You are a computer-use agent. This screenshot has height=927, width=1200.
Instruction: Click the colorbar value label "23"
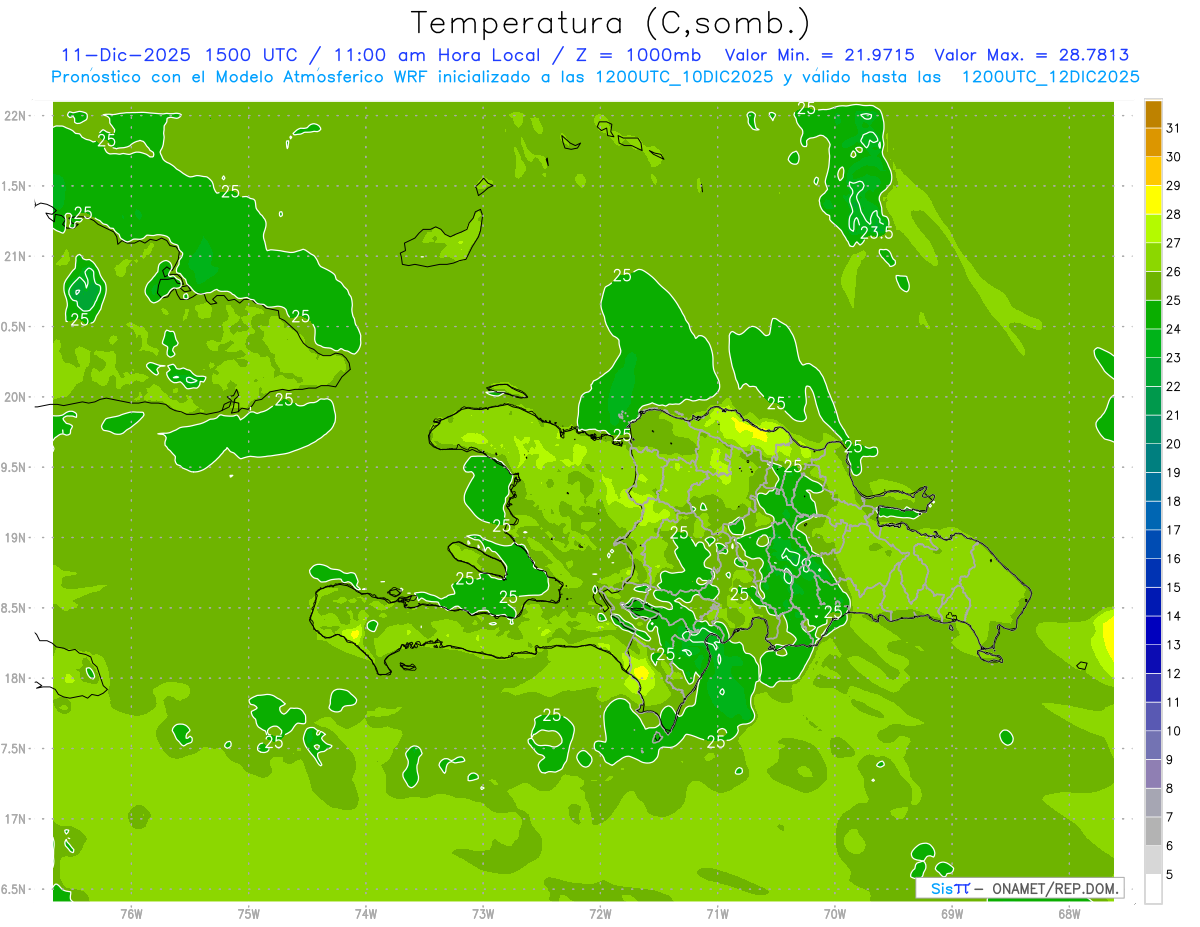(1174, 358)
